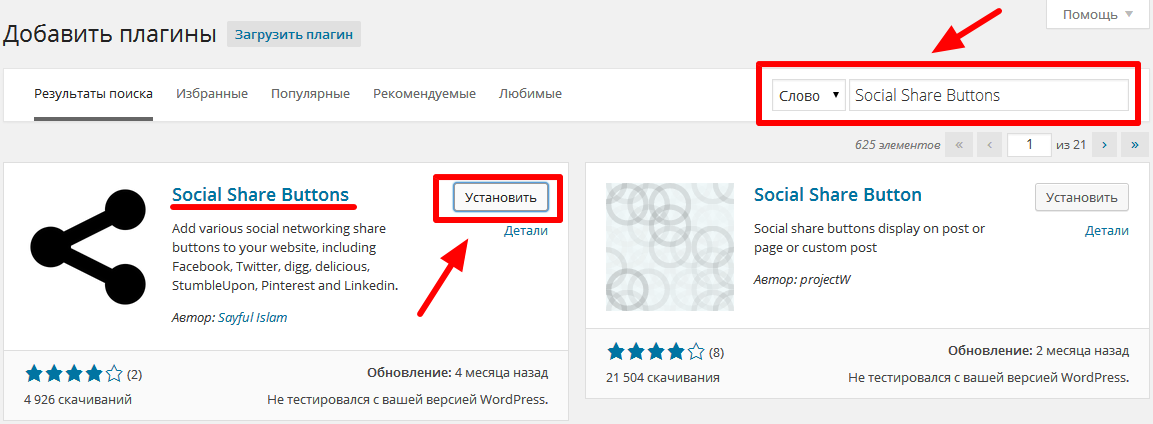The image size is (1153, 424).
Task: Click the Загрузить плагин button
Action: [294, 34]
